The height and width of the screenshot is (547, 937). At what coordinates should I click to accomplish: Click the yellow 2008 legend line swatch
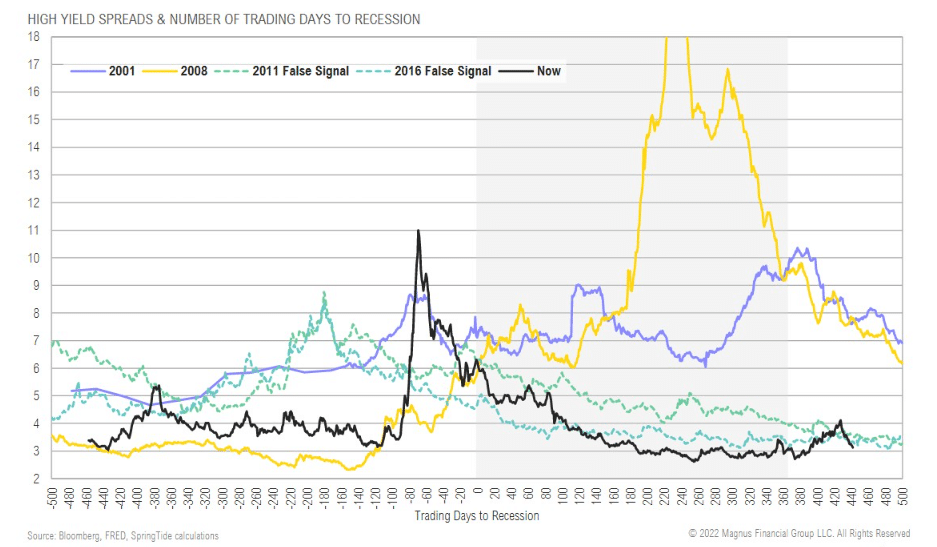click(160, 71)
